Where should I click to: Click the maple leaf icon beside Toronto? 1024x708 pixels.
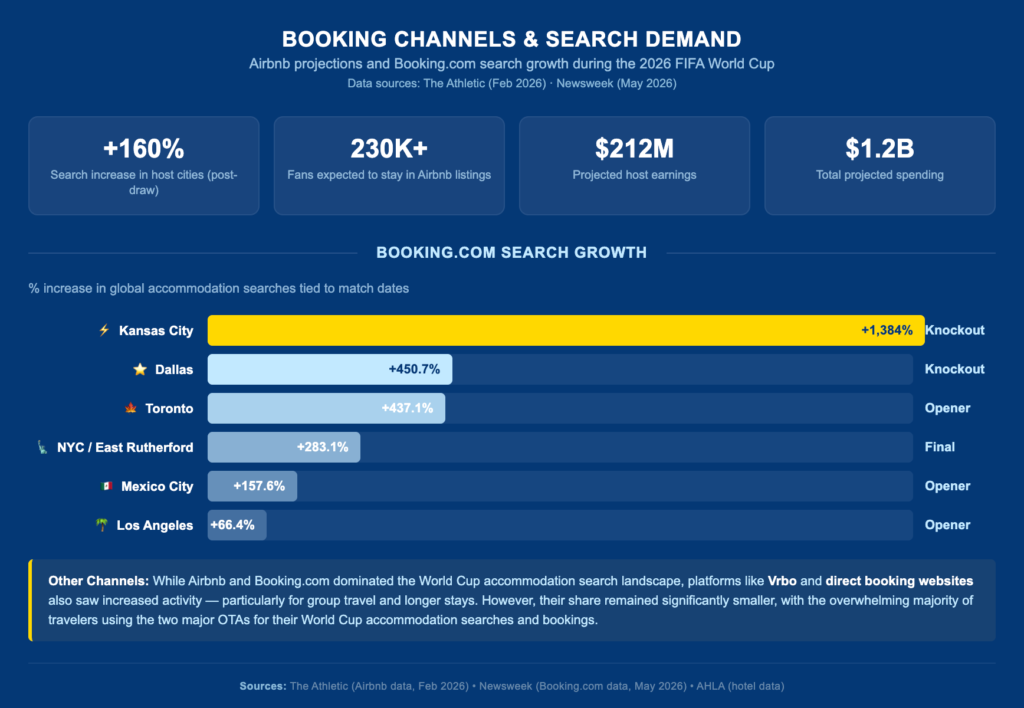coord(131,408)
